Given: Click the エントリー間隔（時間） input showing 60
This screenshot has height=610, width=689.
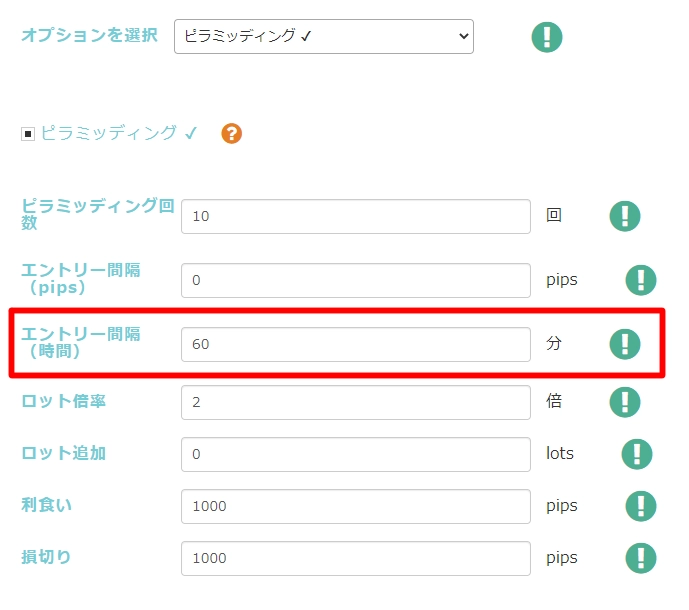Looking at the screenshot, I should pos(355,344).
